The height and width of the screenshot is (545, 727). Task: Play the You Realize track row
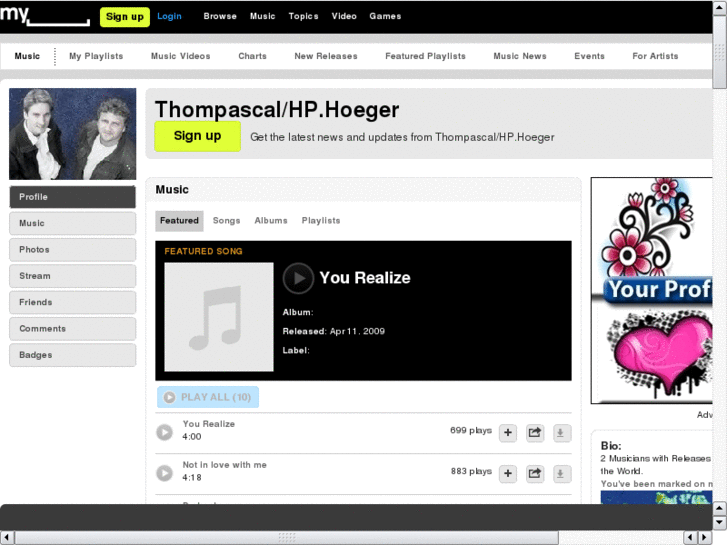(164, 432)
